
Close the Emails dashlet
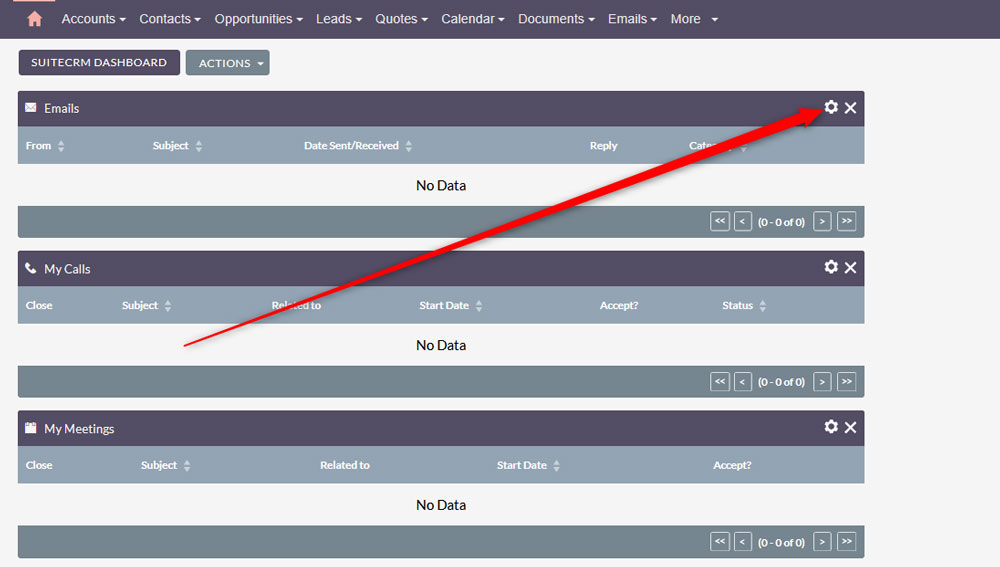coord(850,108)
